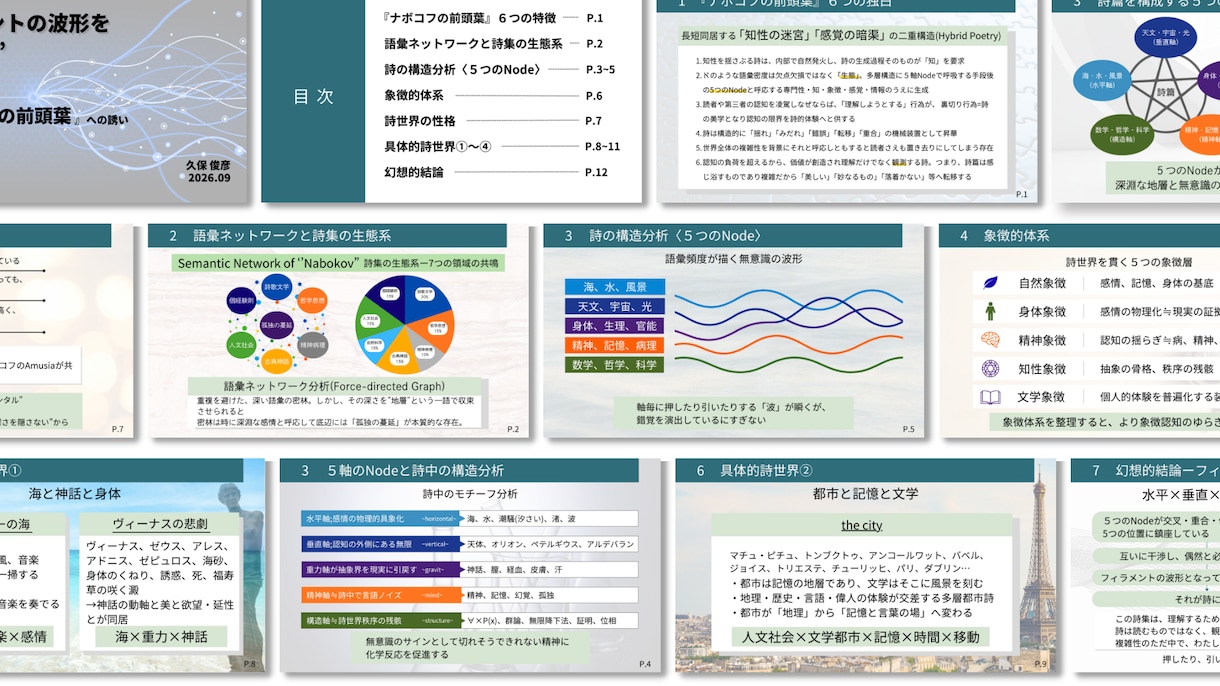Click the red 孤独の墓誌 node in network graph
The width and height of the screenshot is (1220, 686).
276,325
